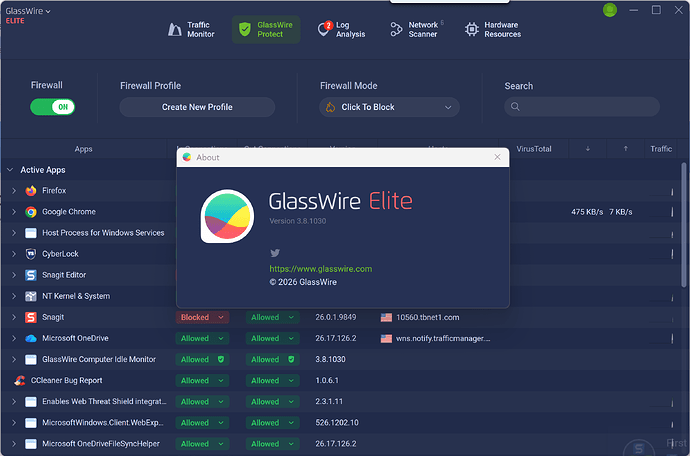
Task: Open the Click To Block mode dropdown
Action: point(389,107)
